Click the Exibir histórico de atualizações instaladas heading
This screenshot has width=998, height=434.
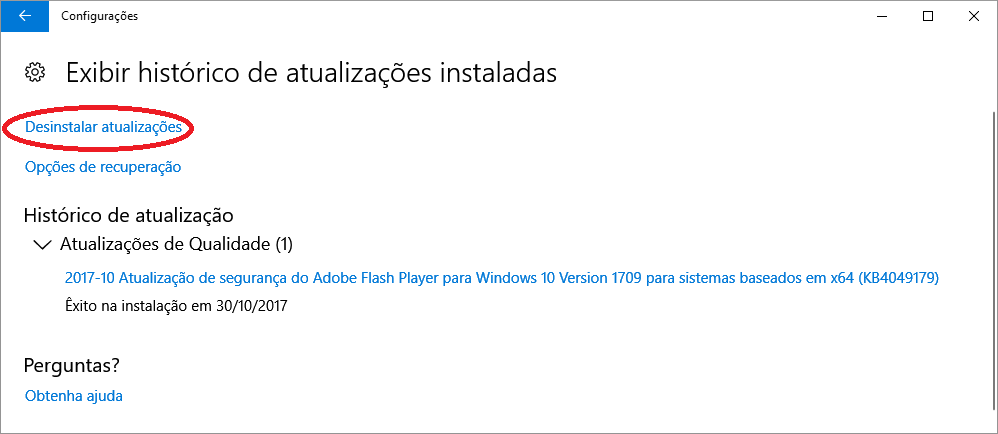pos(311,73)
